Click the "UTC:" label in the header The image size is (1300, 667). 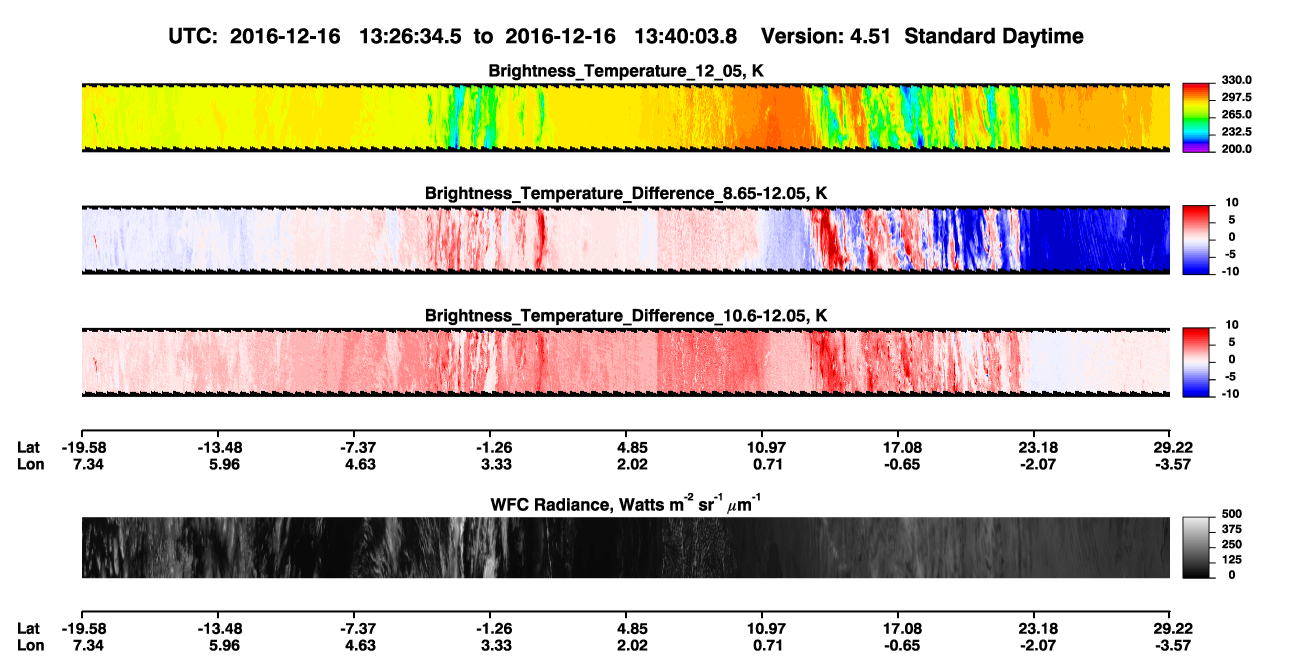tap(193, 37)
